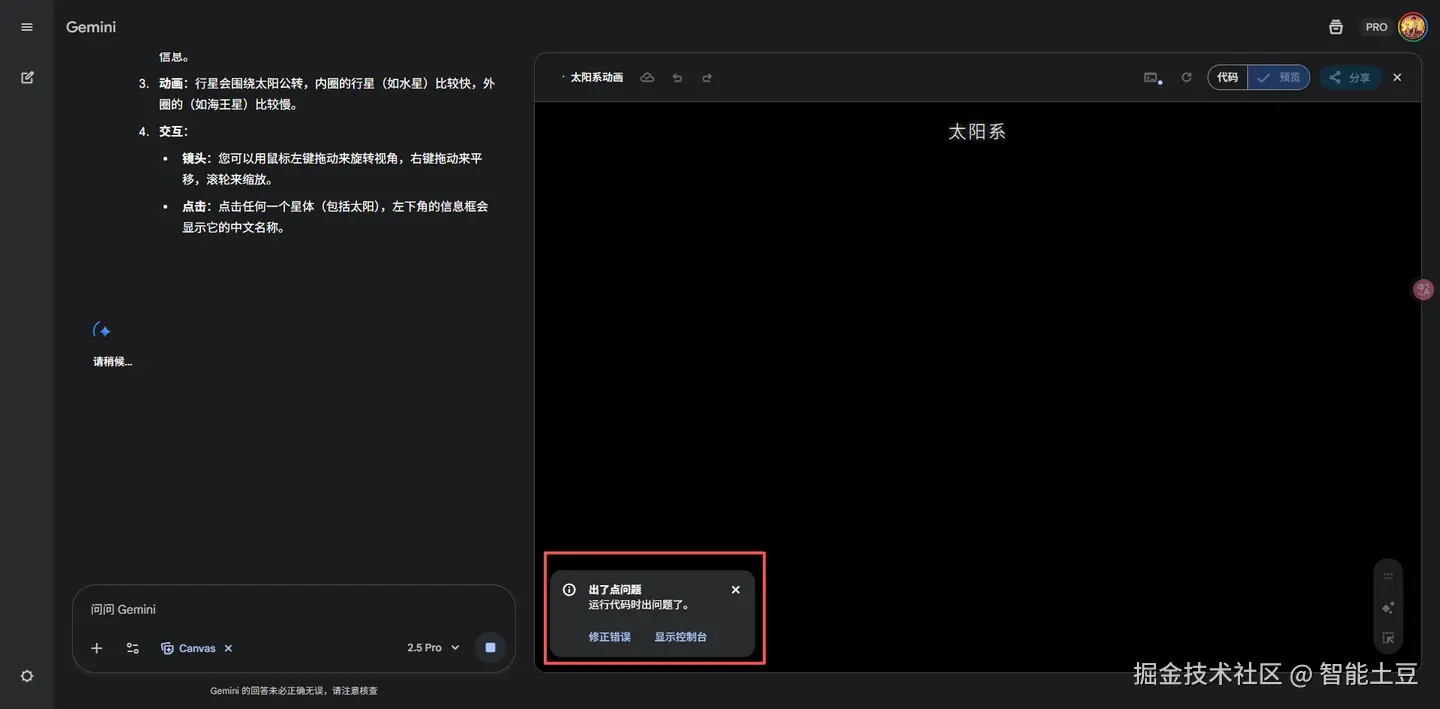
Task: Start a new chat with compose icon
Action: pyautogui.click(x=27, y=78)
